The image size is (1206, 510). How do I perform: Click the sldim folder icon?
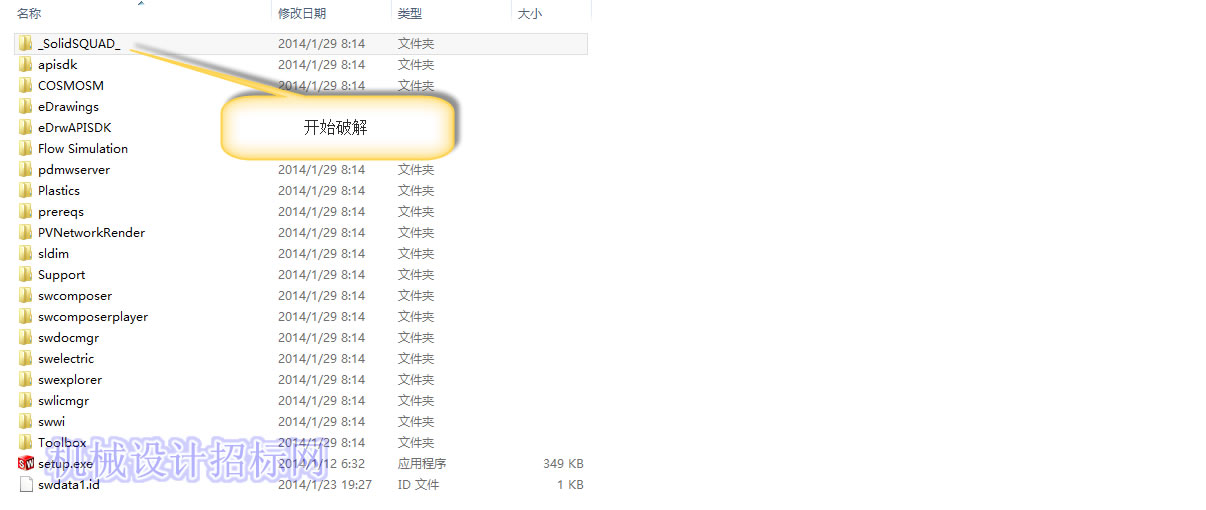point(26,254)
